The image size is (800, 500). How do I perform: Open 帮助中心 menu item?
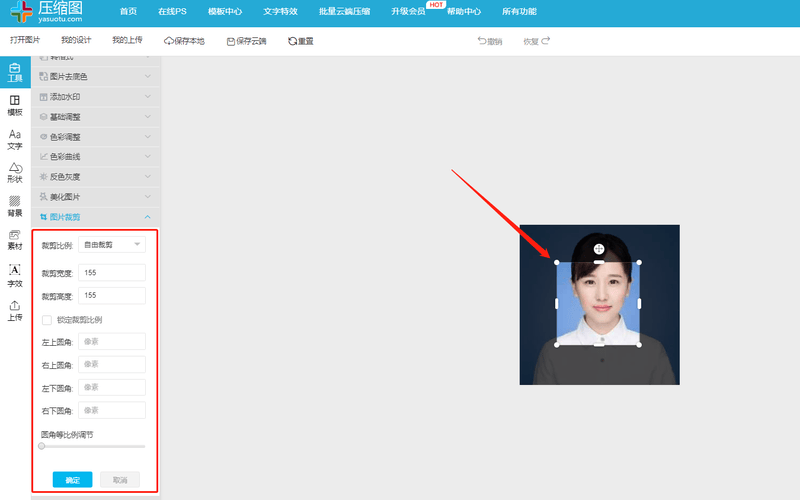[464, 11]
